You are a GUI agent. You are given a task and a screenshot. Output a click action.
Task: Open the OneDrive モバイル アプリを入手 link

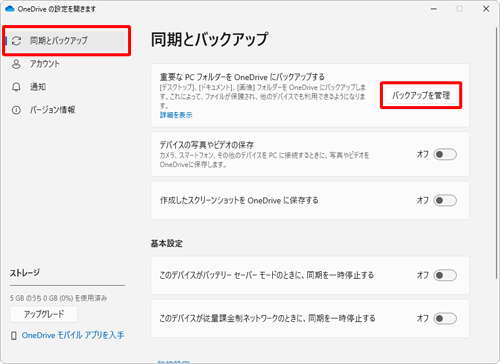73,335
